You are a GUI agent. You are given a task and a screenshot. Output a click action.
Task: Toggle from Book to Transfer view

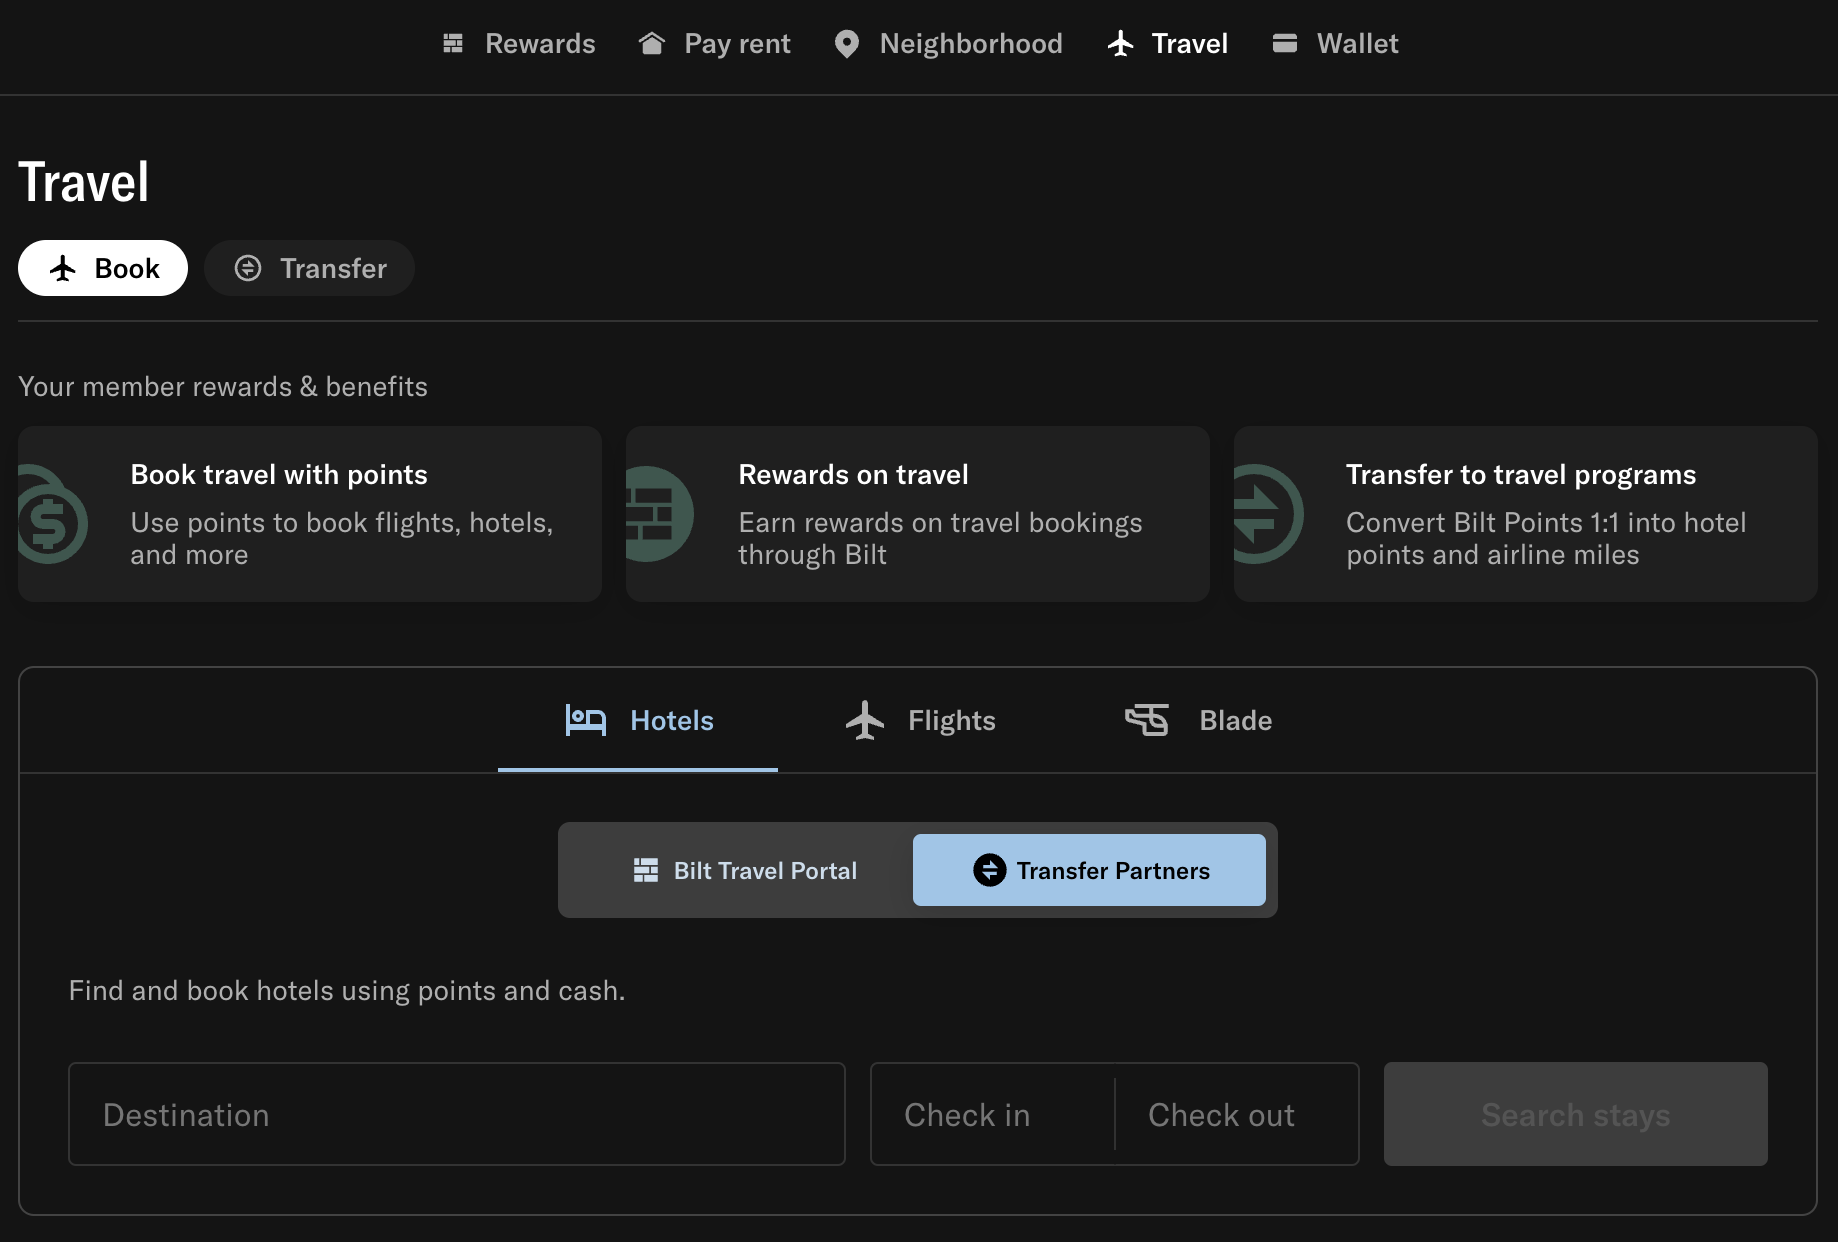(309, 268)
